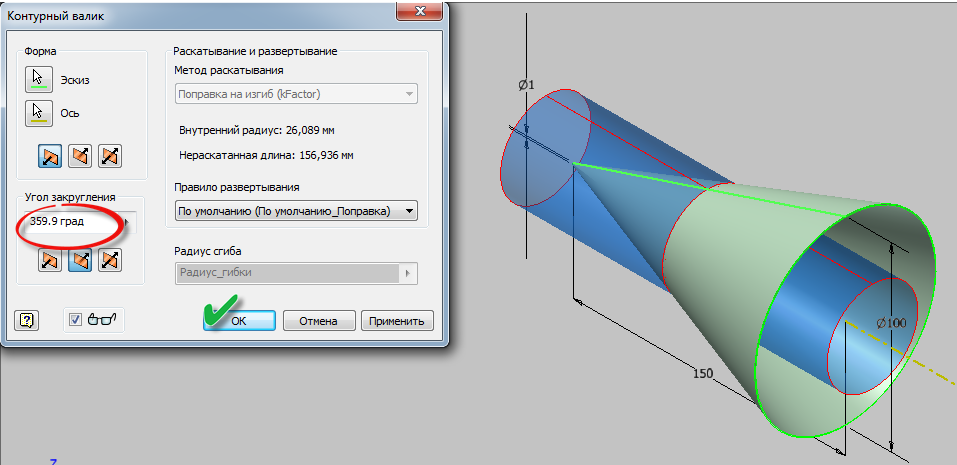Image resolution: width=957 pixels, height=465 pixels.
Task: Select third direction icon under Форма
Action: 110,156
